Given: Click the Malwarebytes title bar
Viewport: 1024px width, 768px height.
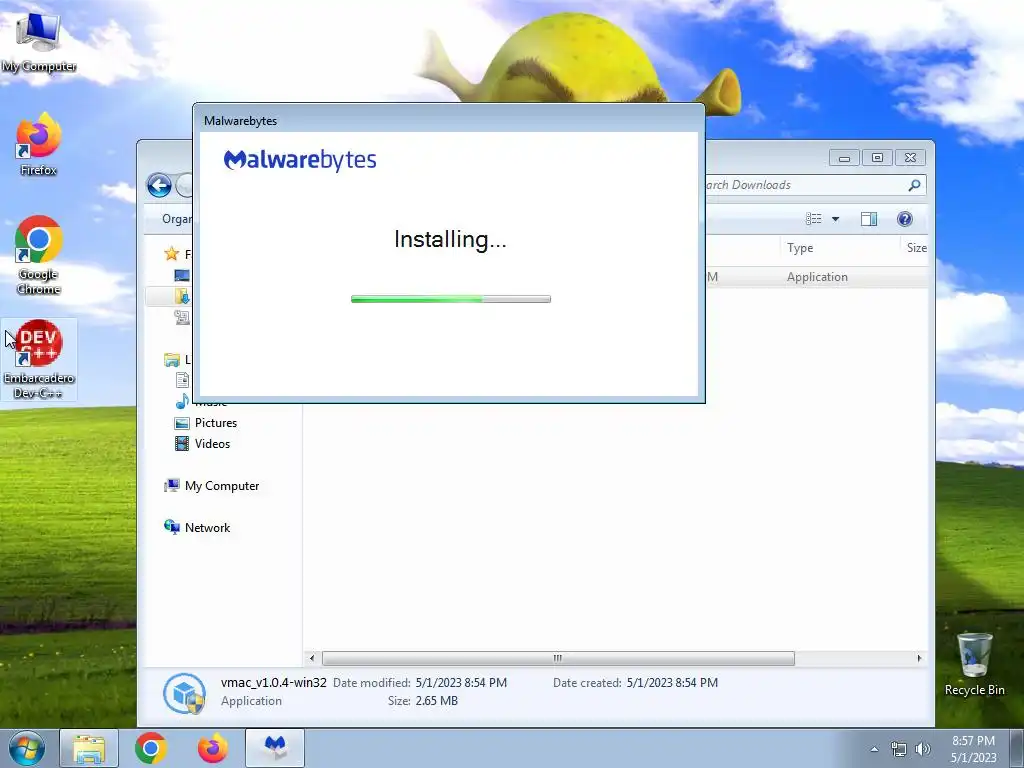Looking at the screenshot, I should [449, 120].
